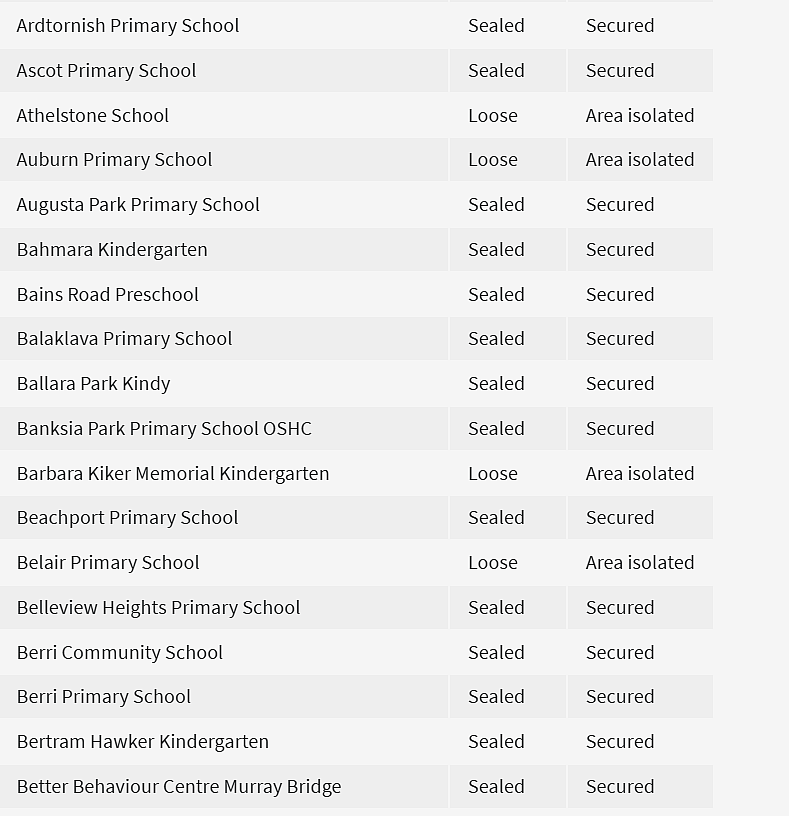Click Area isolated for Barbara Kiker Kindergarten
The image size is (789, 816).
click(x=640, y=474)
